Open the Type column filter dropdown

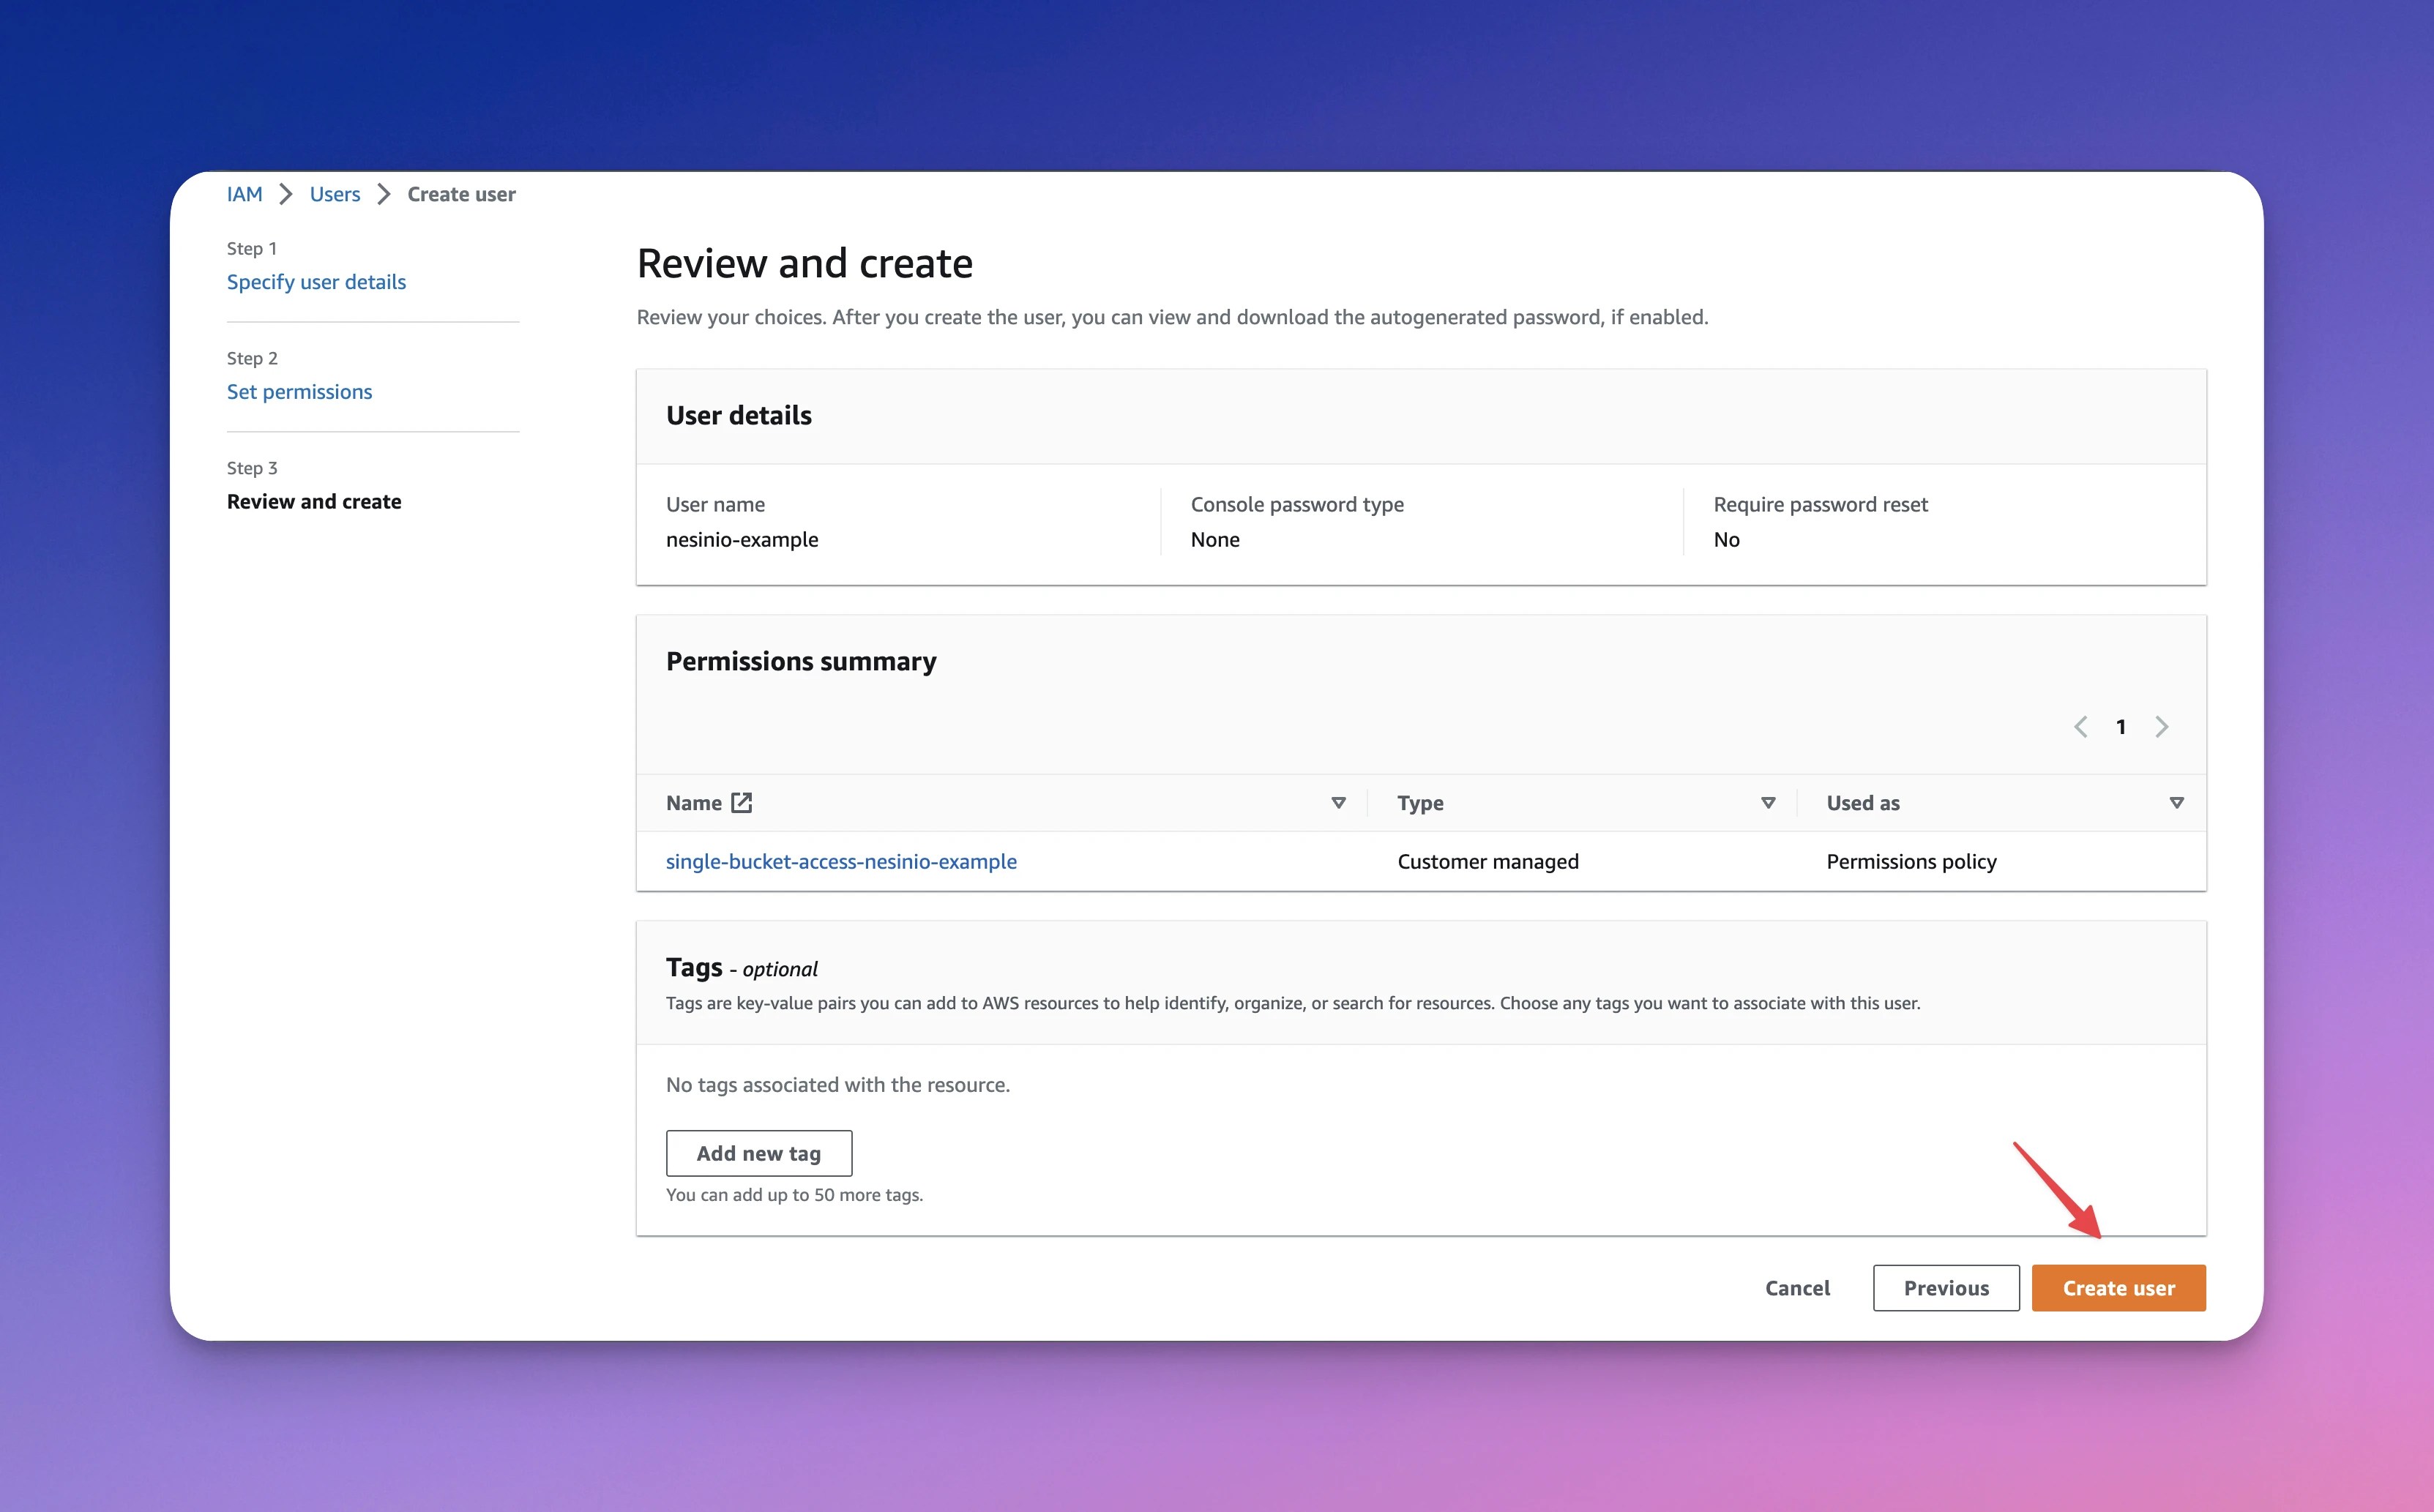pos(1768,802)
